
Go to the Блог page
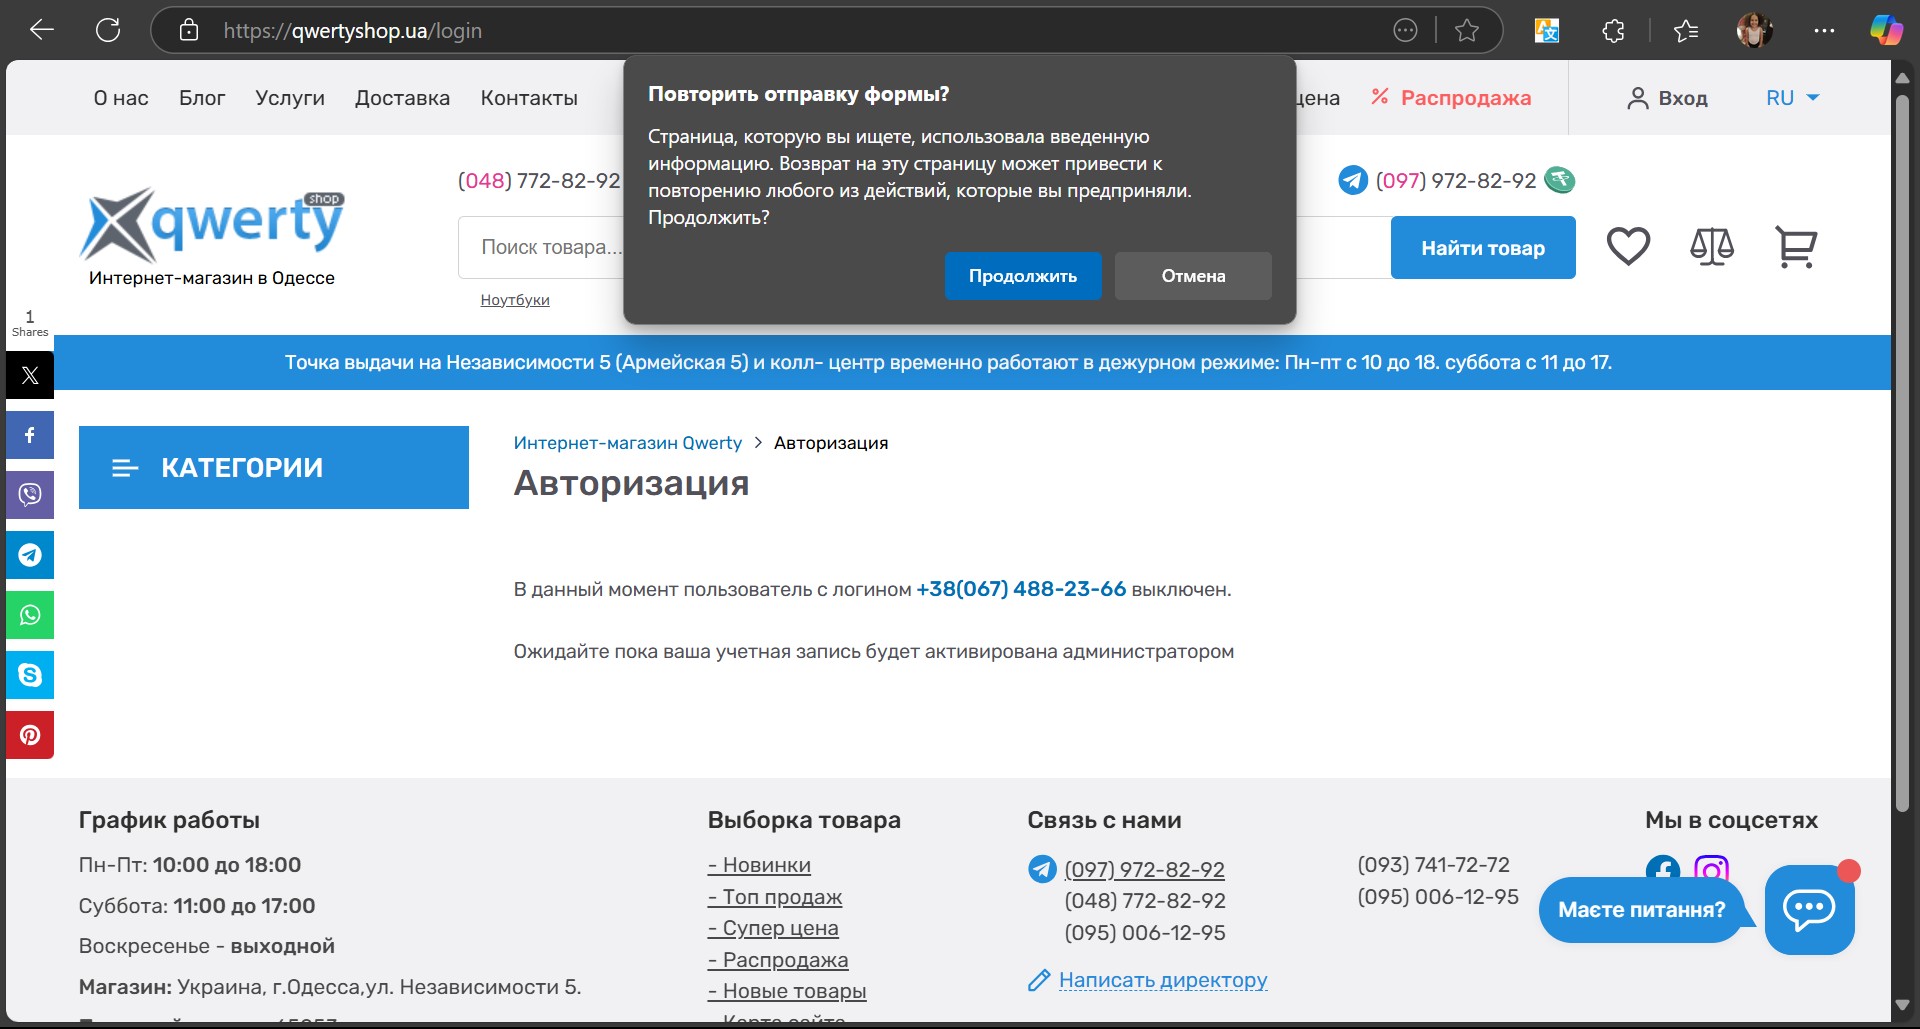coord(202,98)
